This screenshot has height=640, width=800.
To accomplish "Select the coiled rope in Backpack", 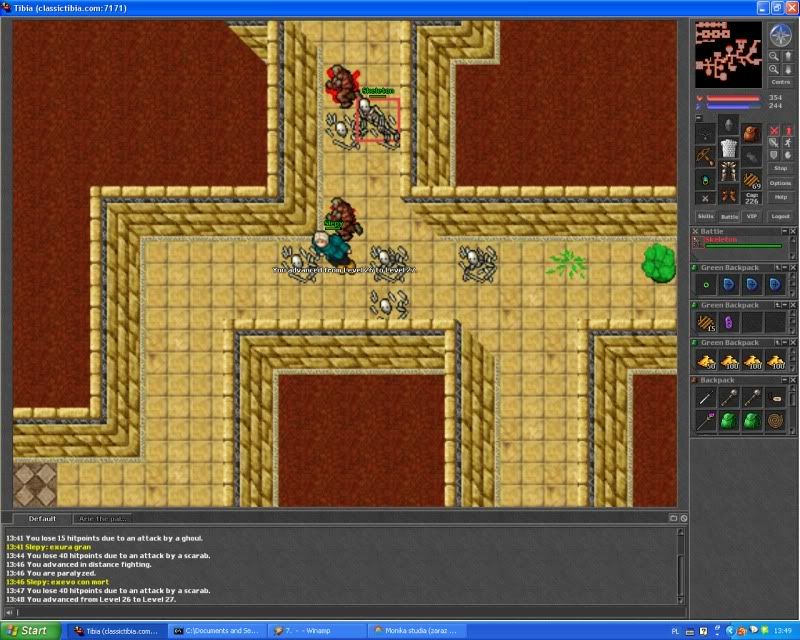I will tap(776, 422).
